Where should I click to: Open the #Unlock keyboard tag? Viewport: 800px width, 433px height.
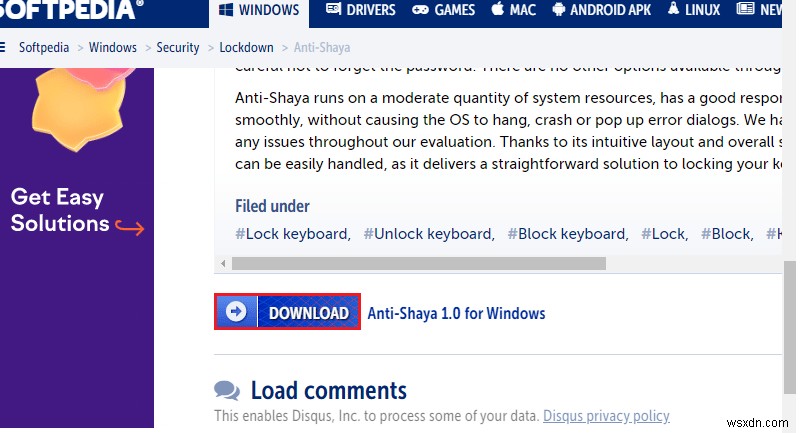pos(428,234)
